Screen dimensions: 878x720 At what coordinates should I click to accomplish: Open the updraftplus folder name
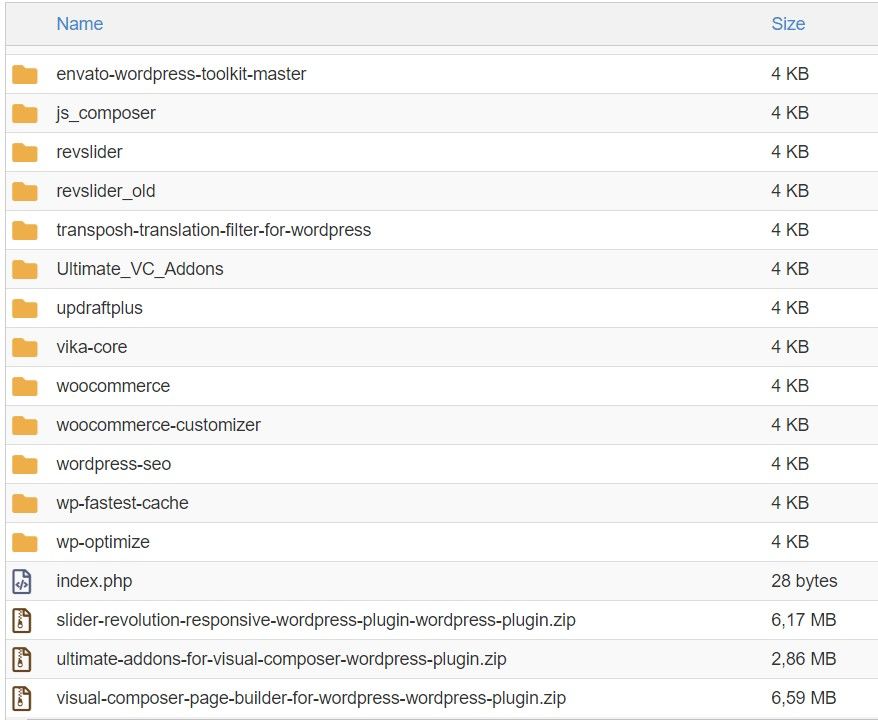(99, 308)
